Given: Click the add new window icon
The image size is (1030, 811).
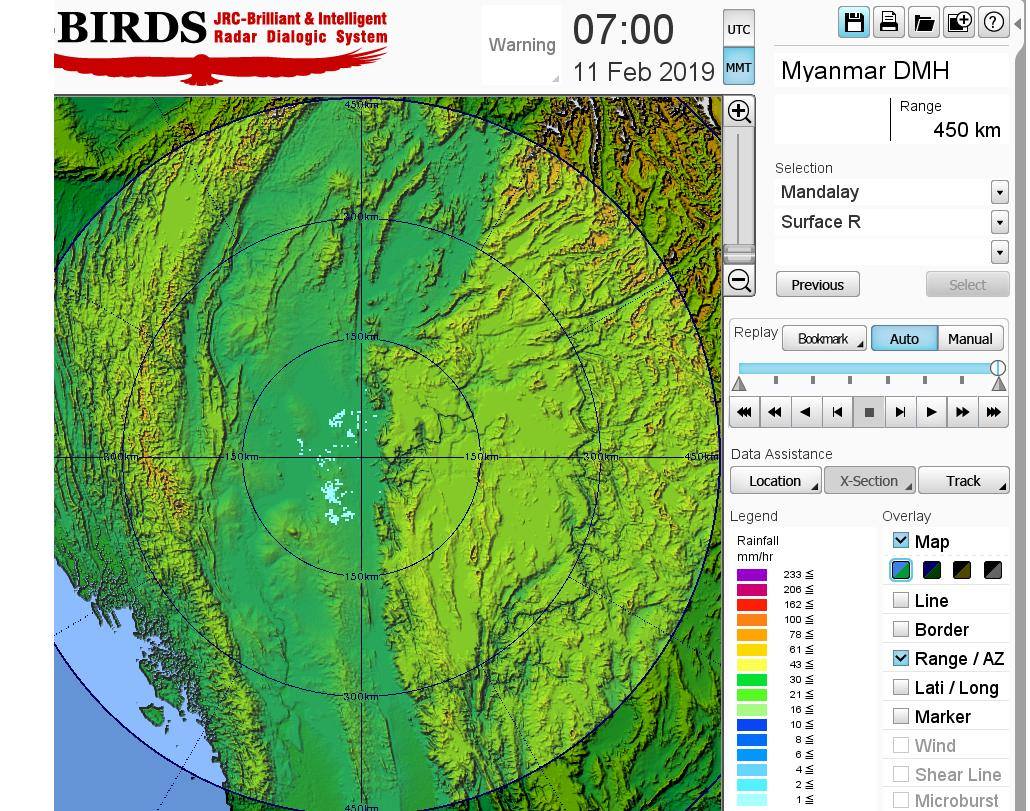Looking at the screenshot, I should [958, 22].
